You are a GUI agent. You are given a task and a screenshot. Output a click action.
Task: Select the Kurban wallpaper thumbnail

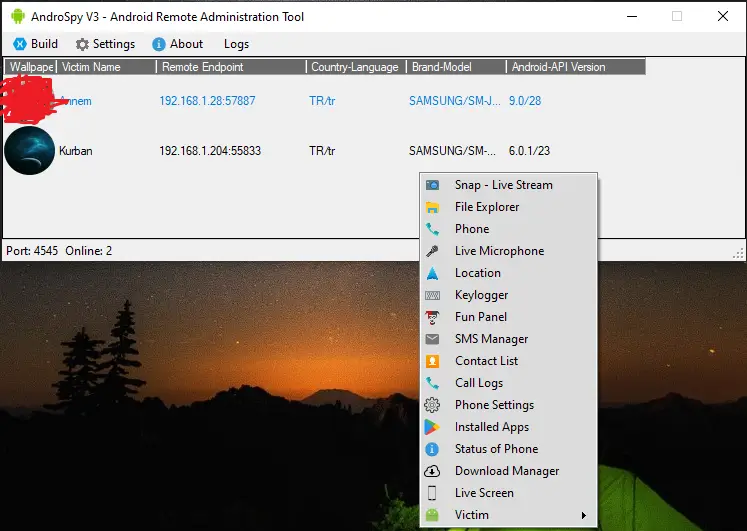tap(29, 151)
